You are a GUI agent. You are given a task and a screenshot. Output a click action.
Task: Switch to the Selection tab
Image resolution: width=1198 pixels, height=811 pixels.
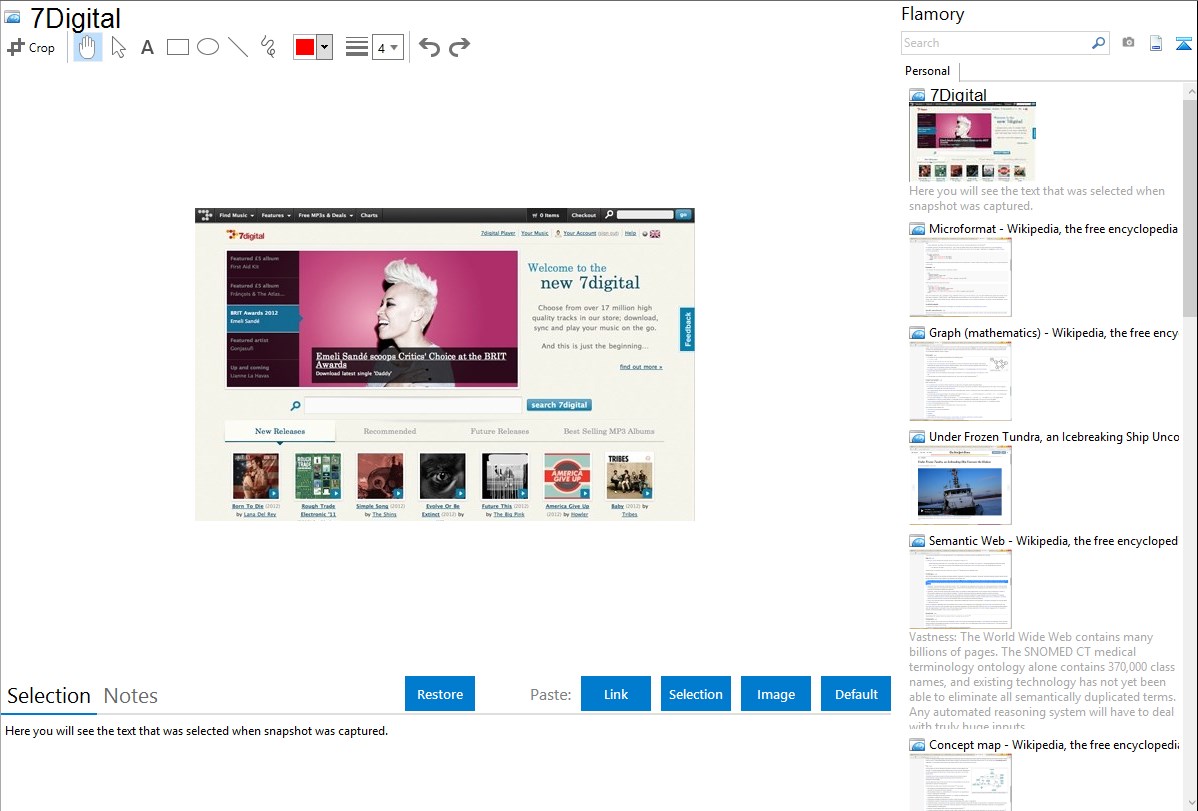point(49,696)
